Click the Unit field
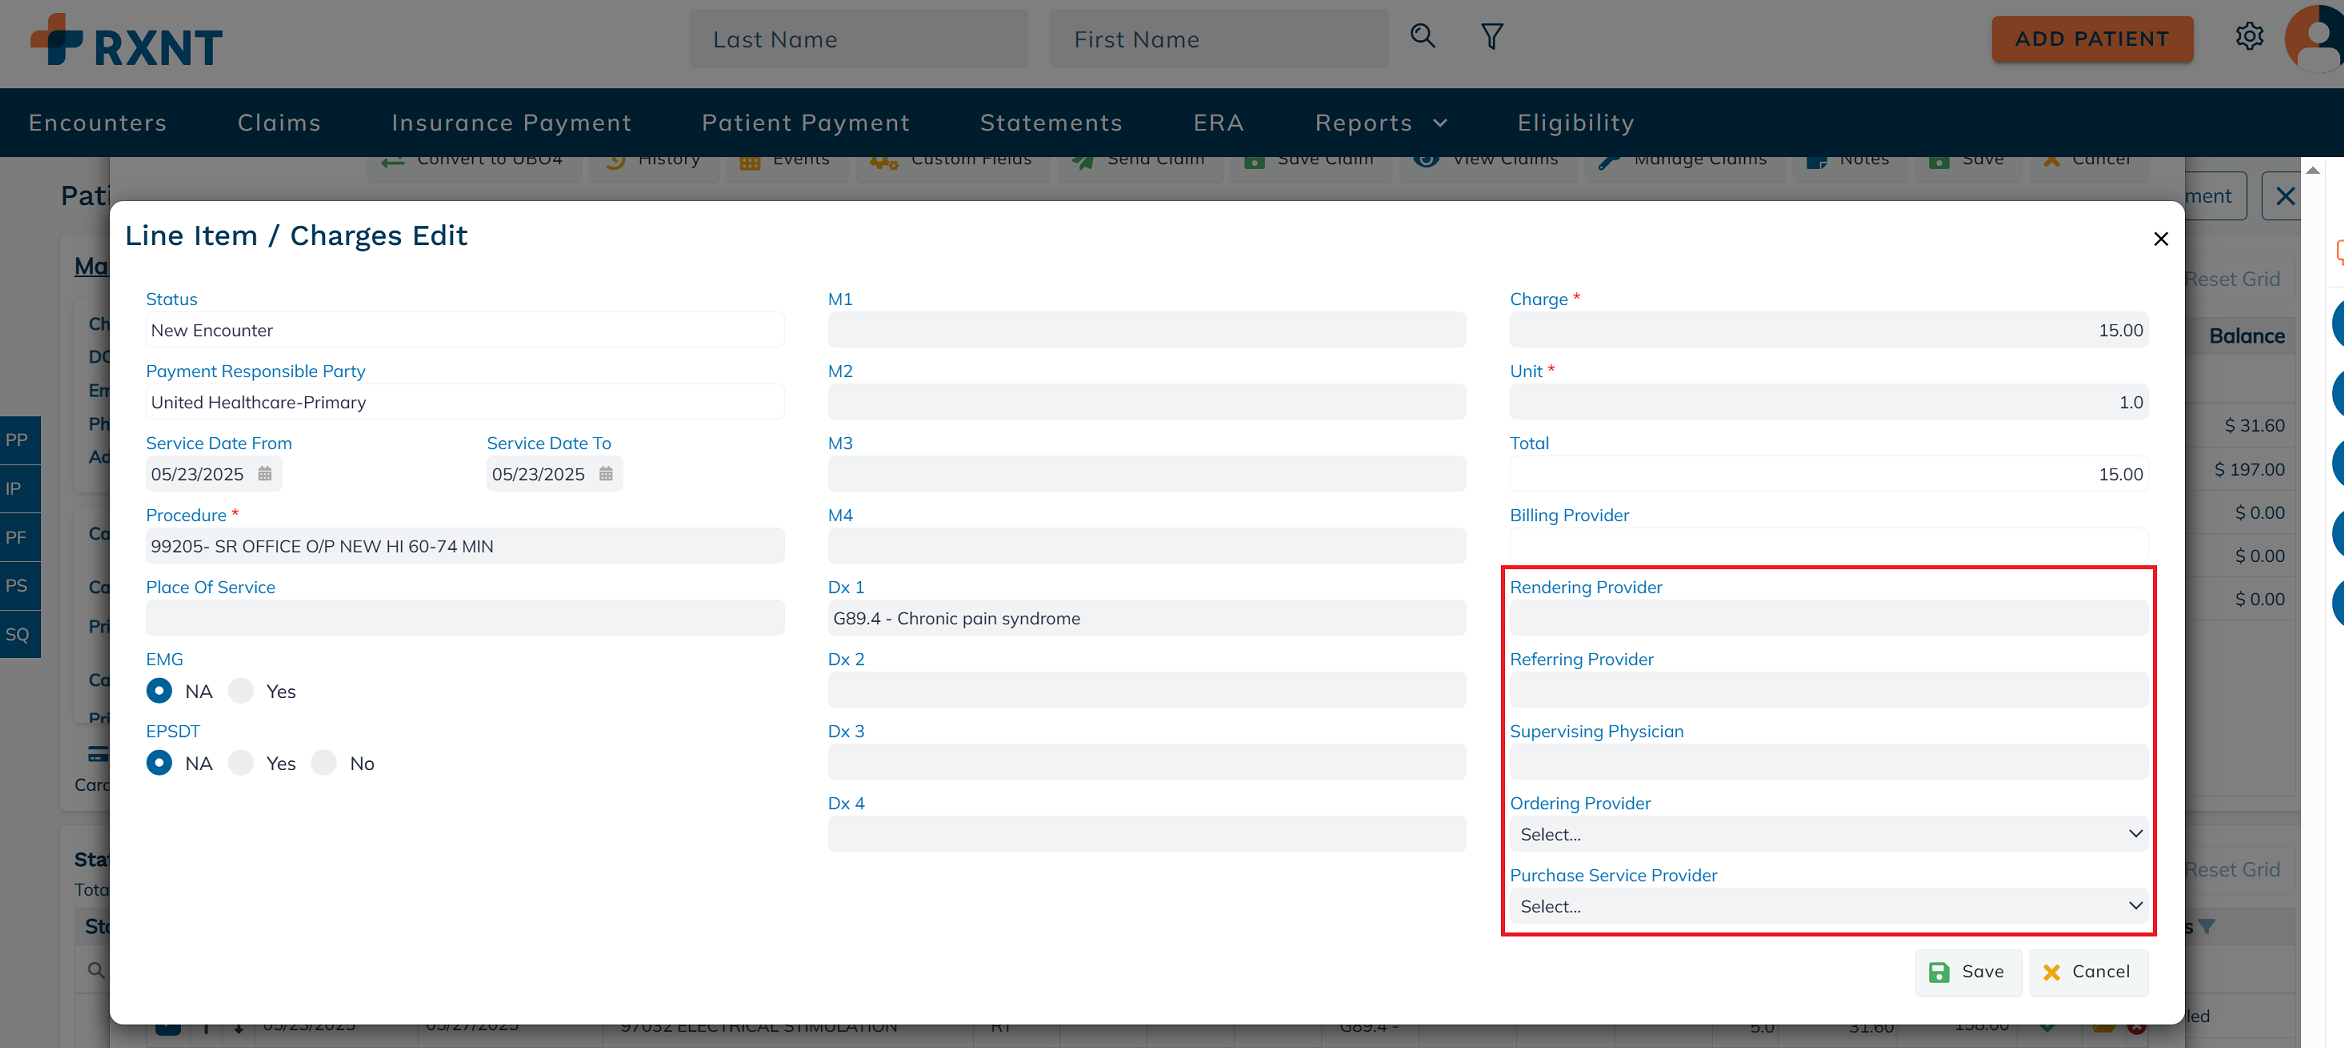The height and width of the screenshot is (1048, 2344). tap(1829, 402)
